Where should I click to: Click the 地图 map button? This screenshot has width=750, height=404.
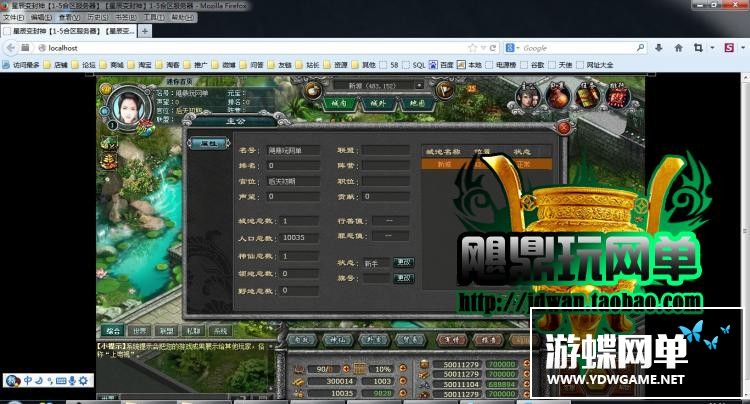(417, 103)
